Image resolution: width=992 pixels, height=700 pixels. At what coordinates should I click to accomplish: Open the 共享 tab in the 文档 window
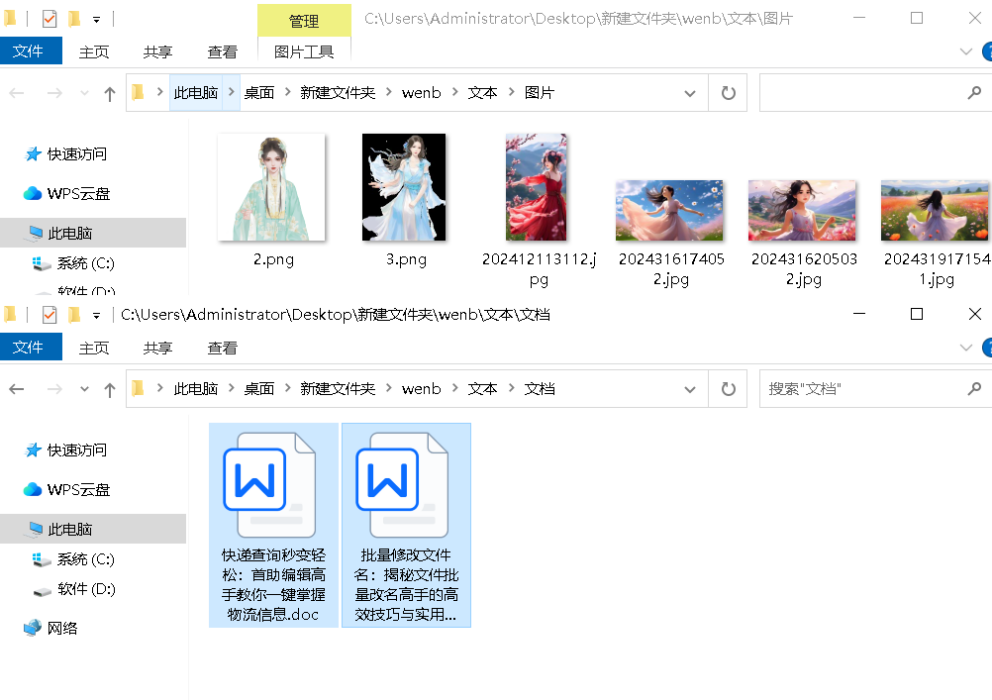click(158, 348)
